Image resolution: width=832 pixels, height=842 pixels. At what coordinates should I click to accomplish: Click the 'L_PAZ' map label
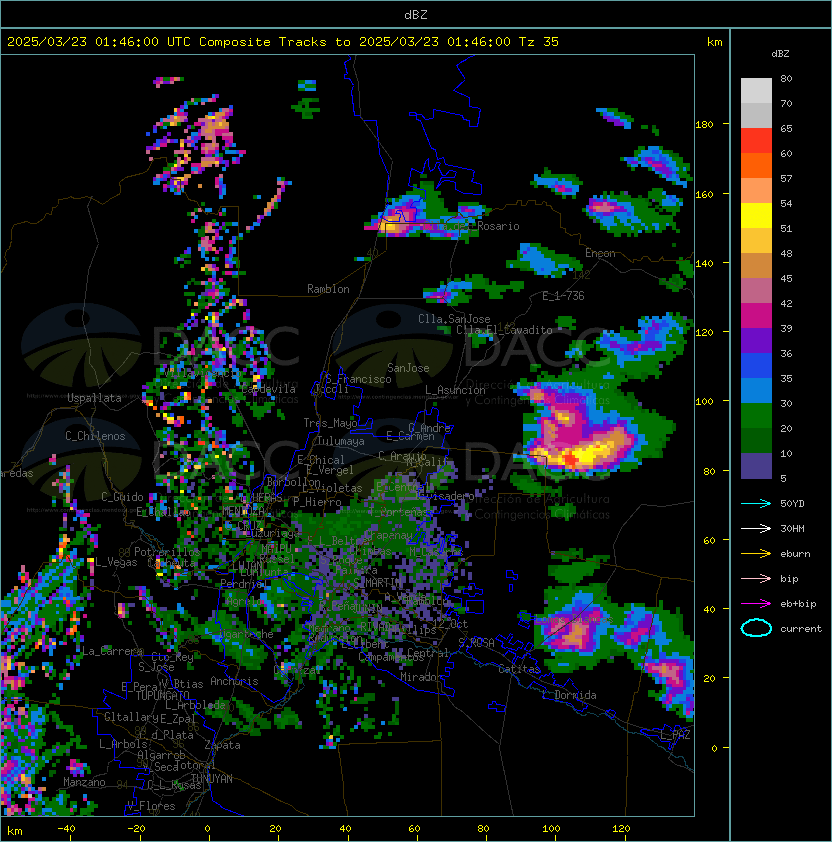tap(675, 735)
